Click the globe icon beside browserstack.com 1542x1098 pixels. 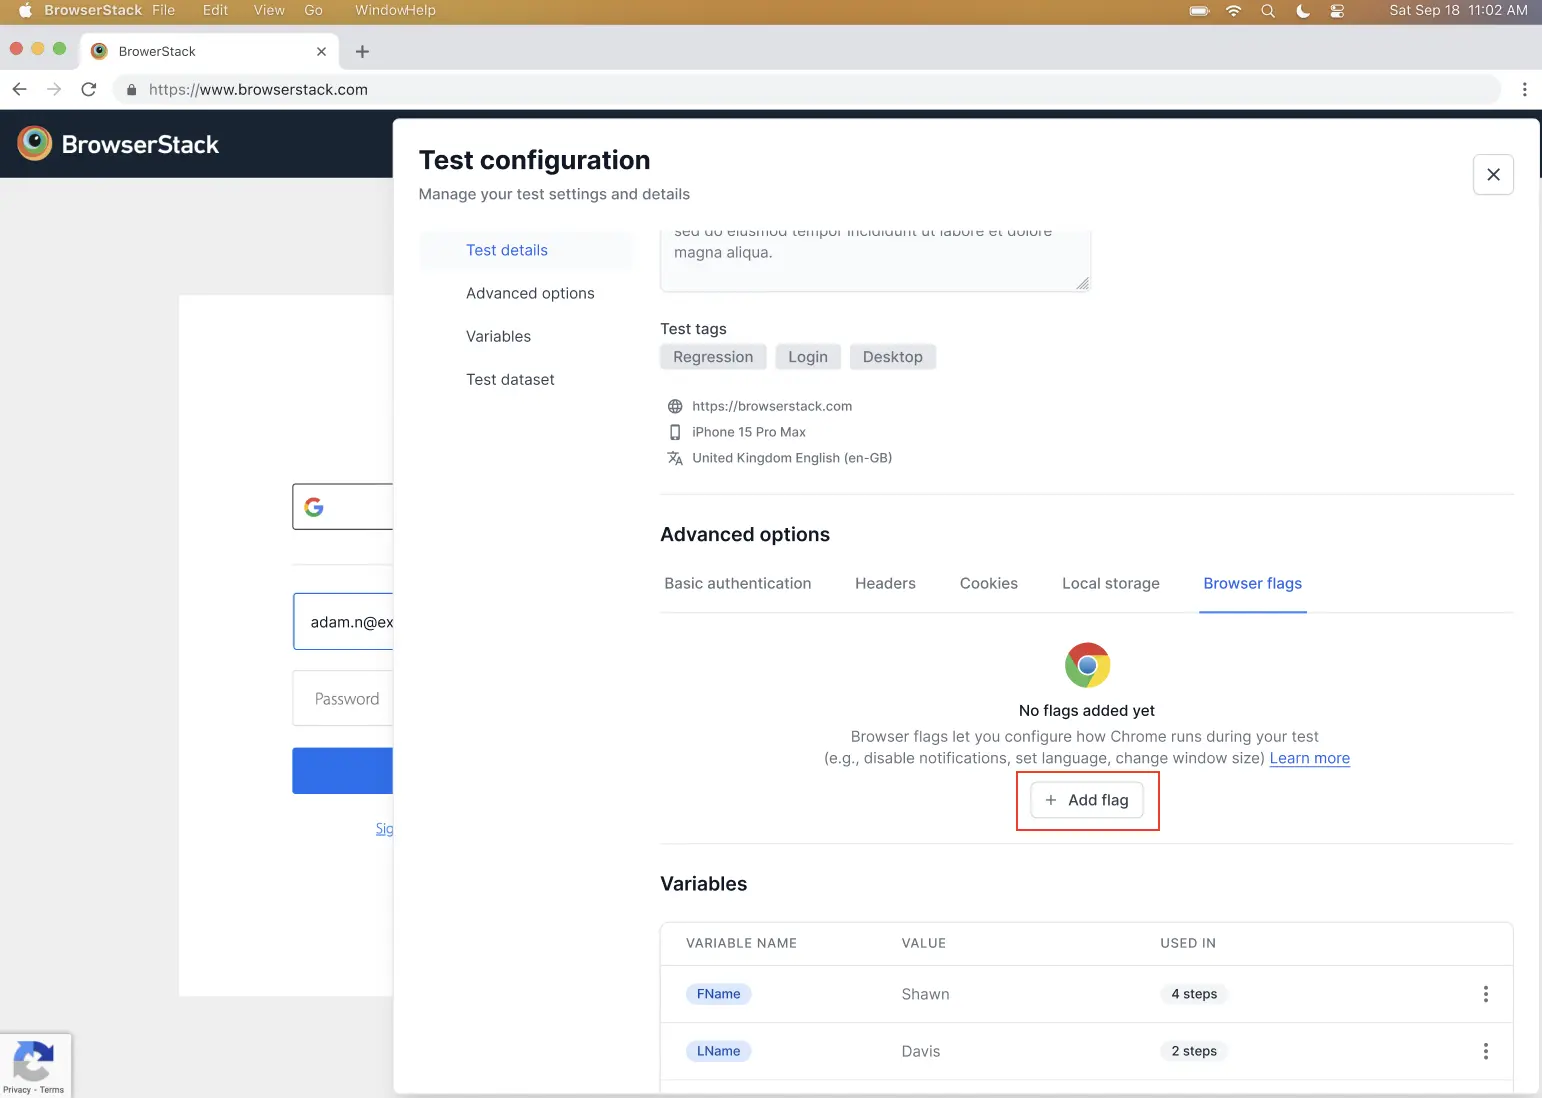[675, 406]
